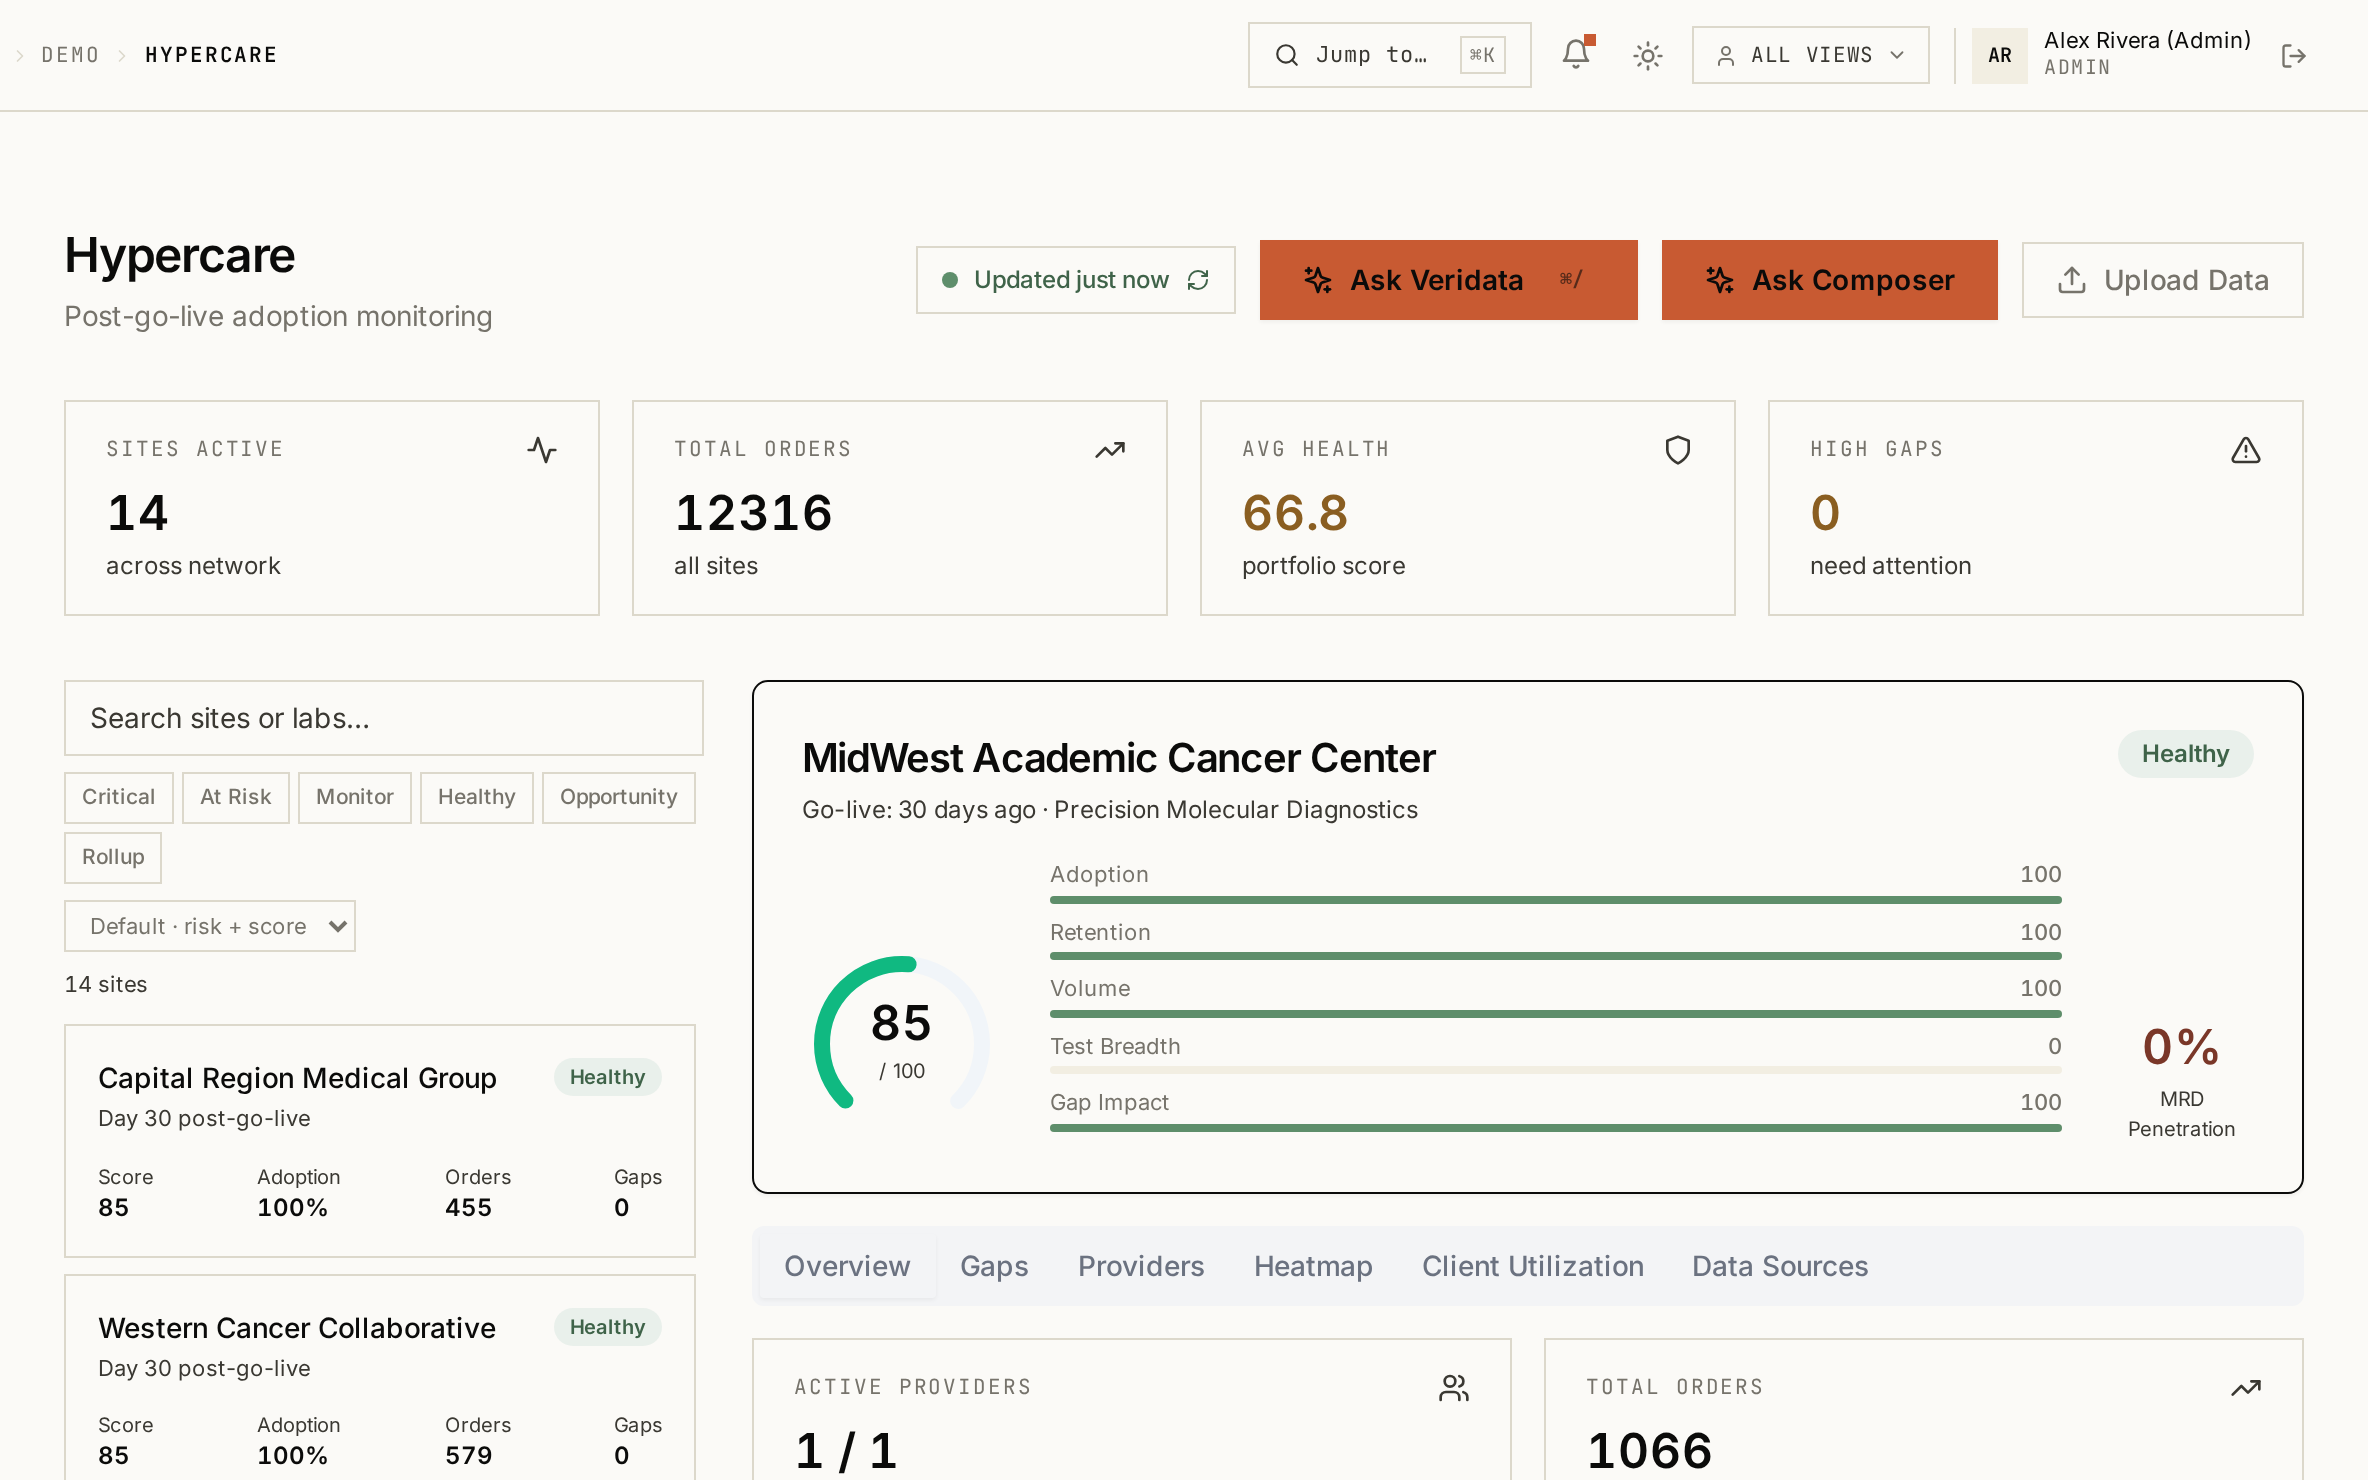Click the 1 / 1 active providers value
This screenshot has width=2368, height=1480.
847,1450
